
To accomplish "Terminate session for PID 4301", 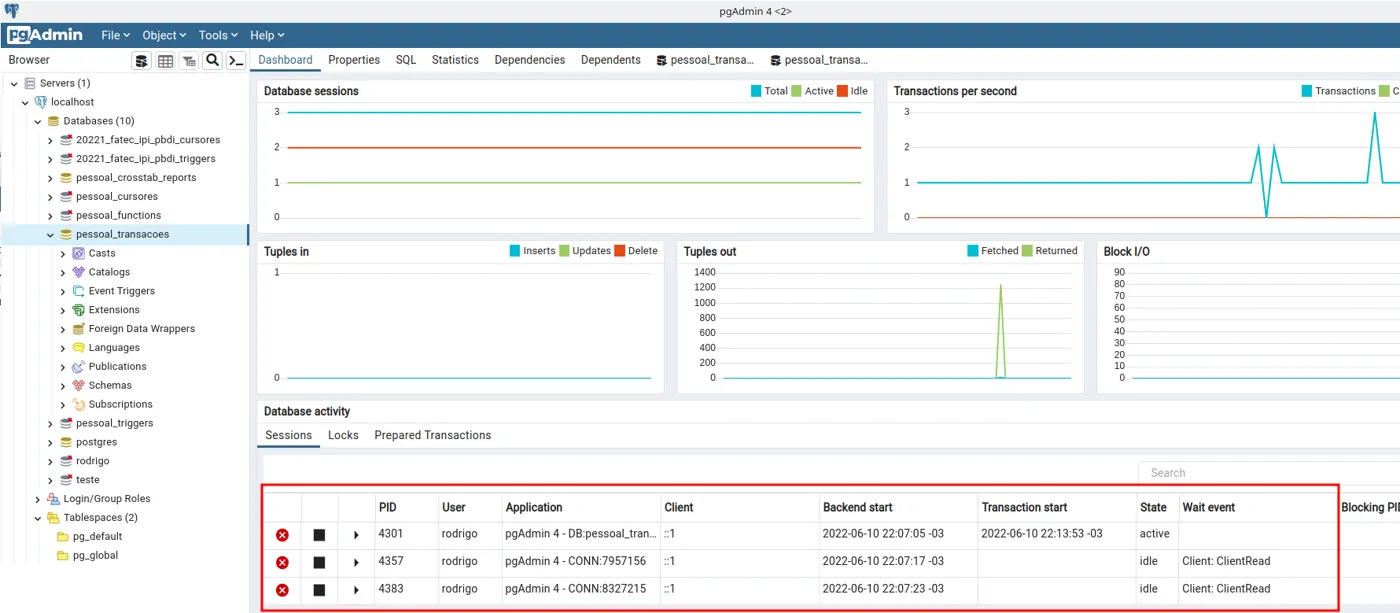I will point(282,535).
